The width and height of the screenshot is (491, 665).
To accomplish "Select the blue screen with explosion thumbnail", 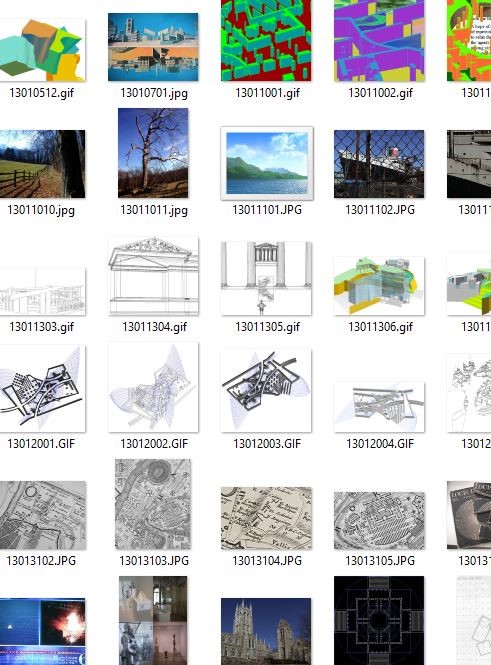I will (x=42, y=631).
